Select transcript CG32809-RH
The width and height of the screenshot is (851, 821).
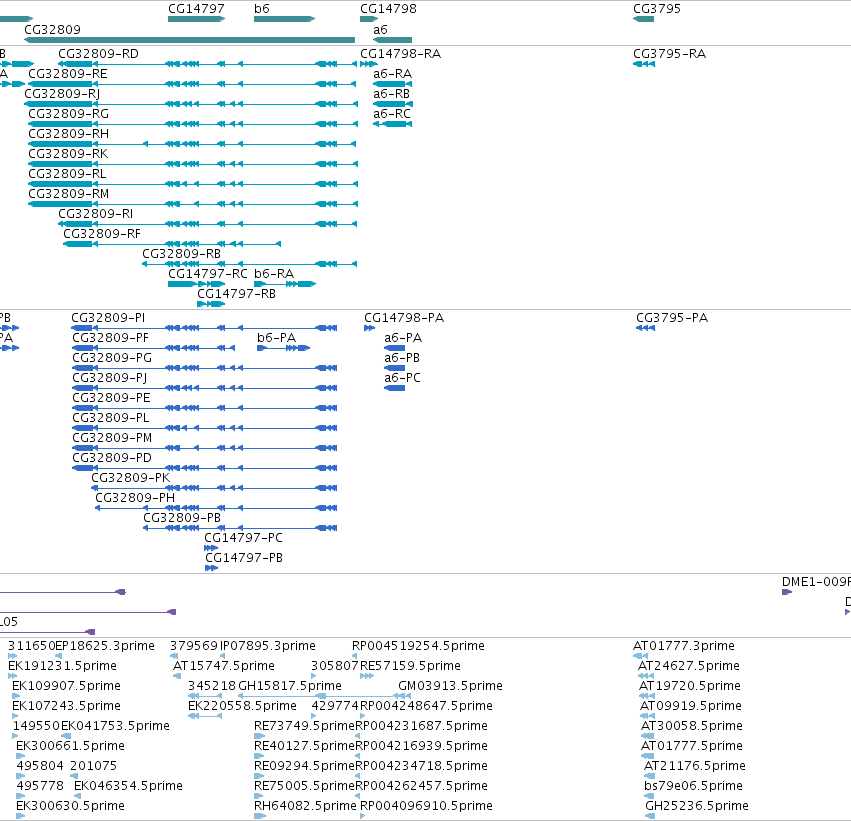tap(68, 134)
